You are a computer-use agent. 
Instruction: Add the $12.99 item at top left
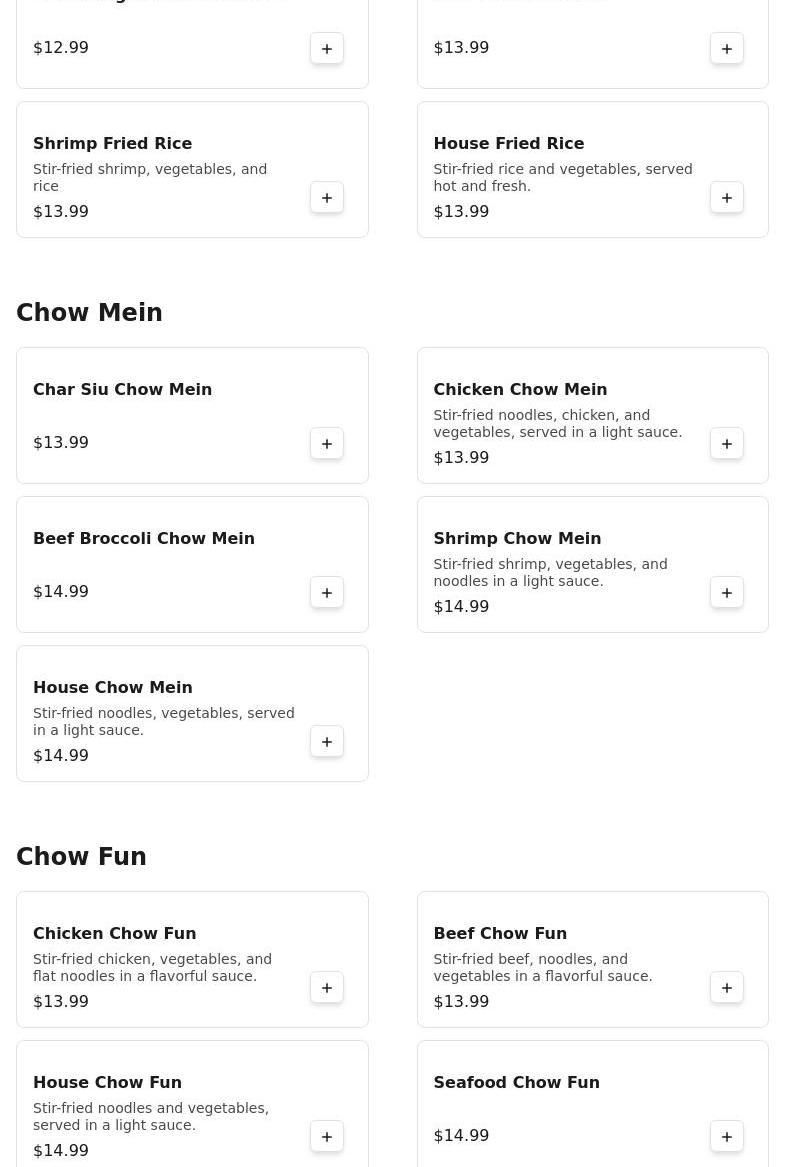point(327,49)
